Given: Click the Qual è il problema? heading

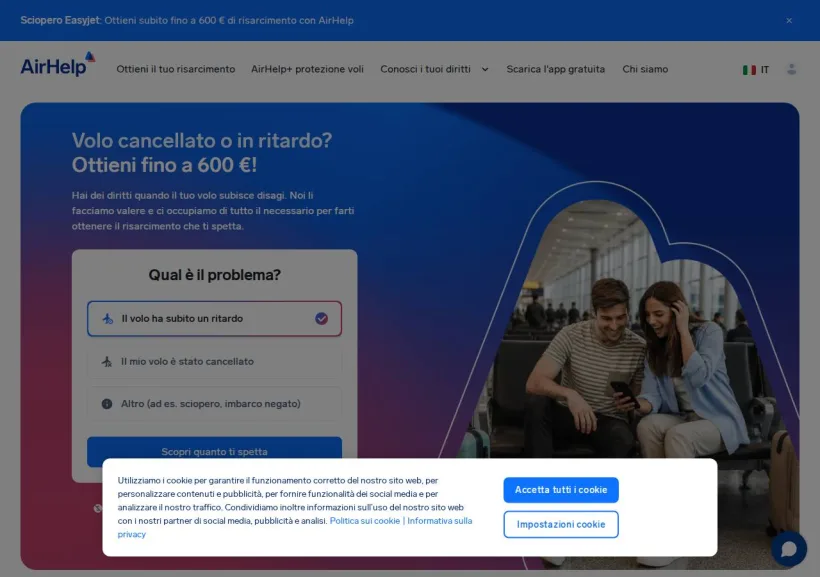Looking at the screenshot, I should 214,275.
